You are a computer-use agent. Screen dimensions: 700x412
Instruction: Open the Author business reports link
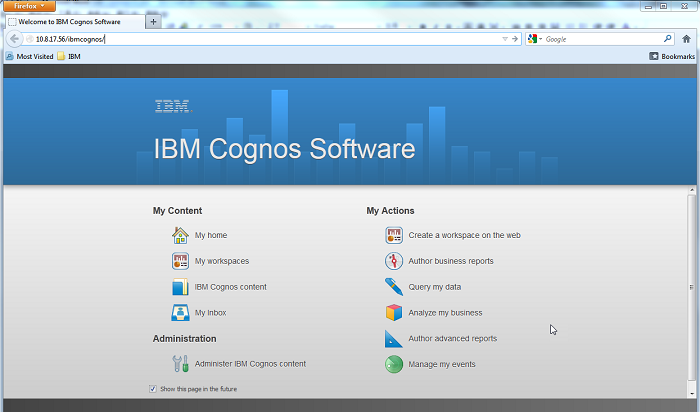451,261
